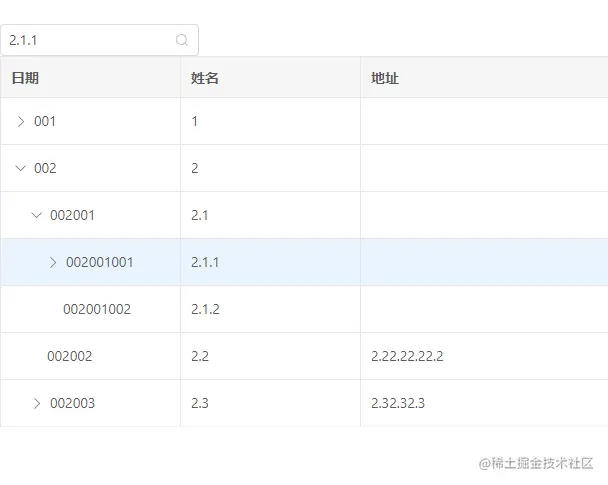Click the address cell 2.22.22.22.2

pos(484,356)
